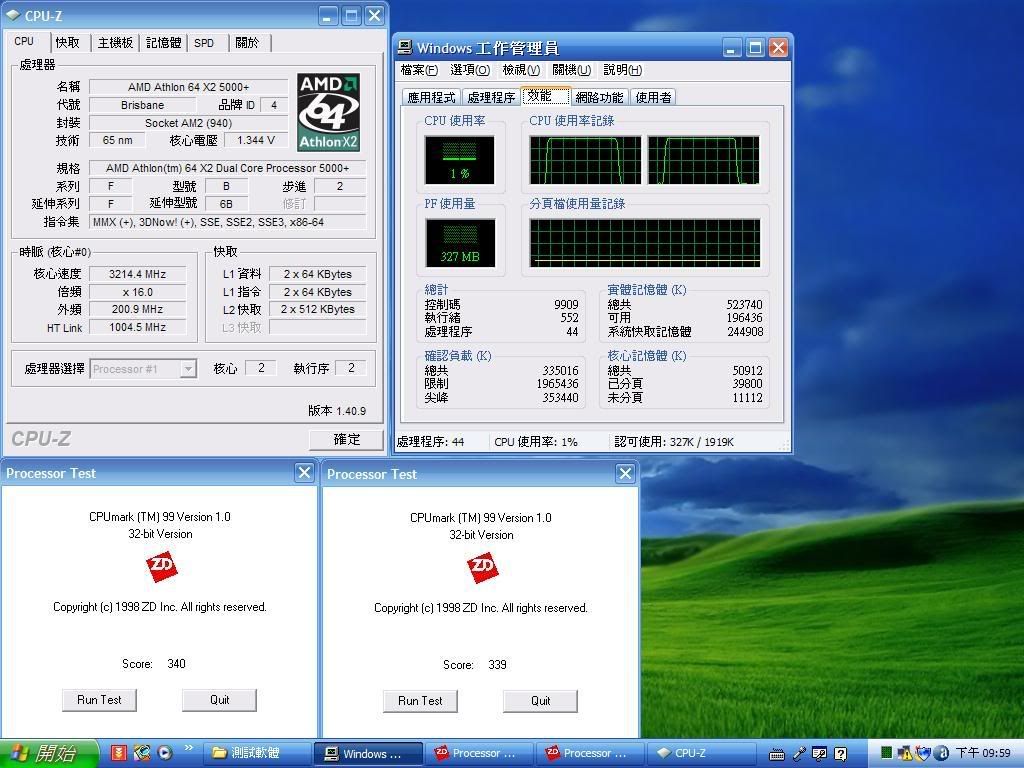Click Quit in left Processor Test
Viewport: 1024px width, 768px height.
coord(219,699)
